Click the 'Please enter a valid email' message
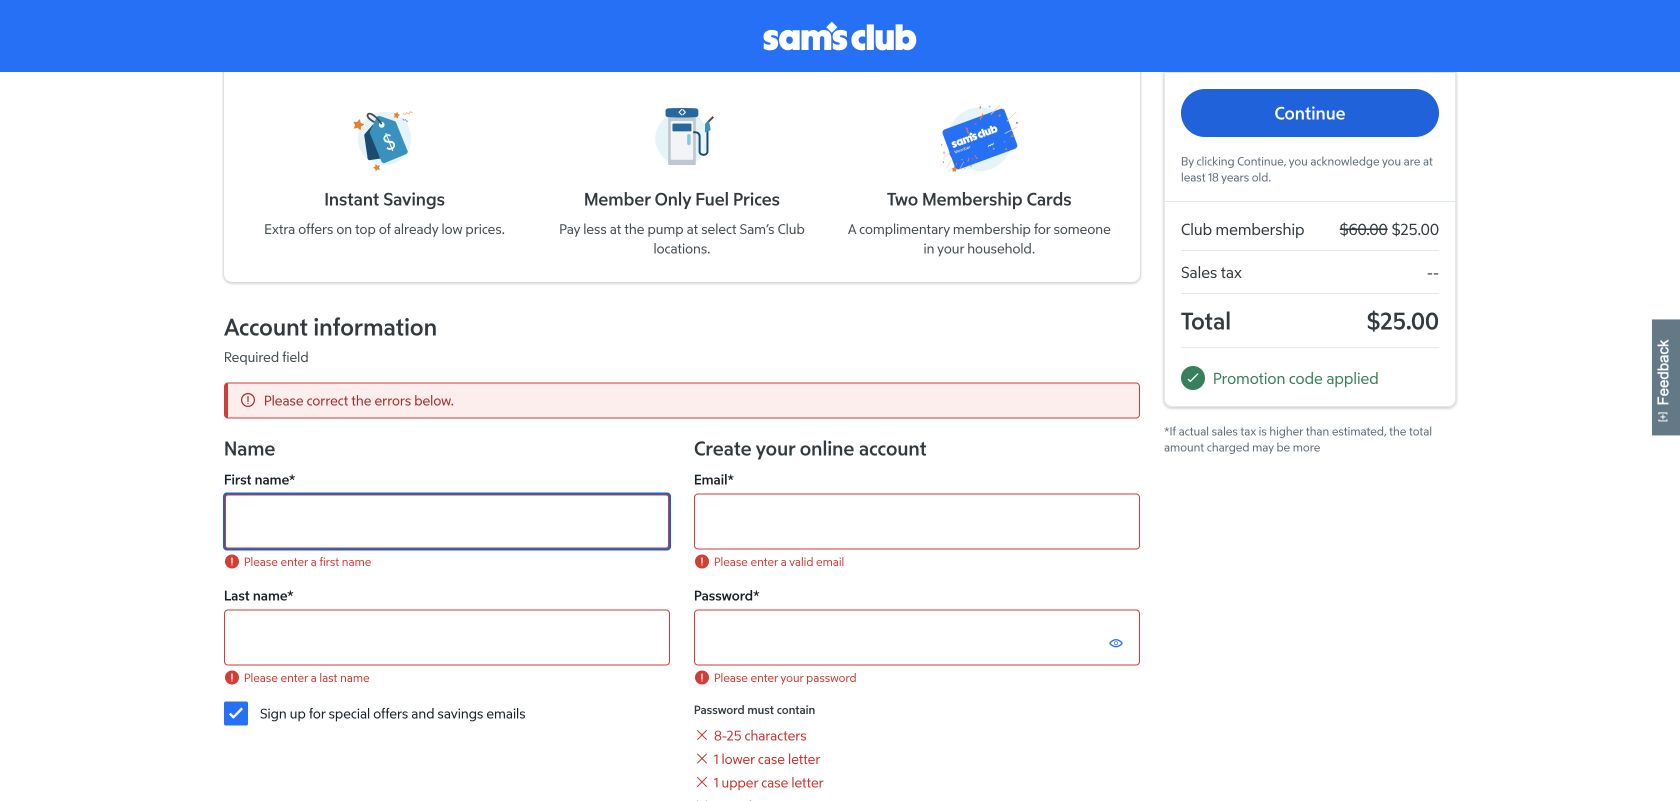This screenshot has width=1680, height=801. [779, 562]
